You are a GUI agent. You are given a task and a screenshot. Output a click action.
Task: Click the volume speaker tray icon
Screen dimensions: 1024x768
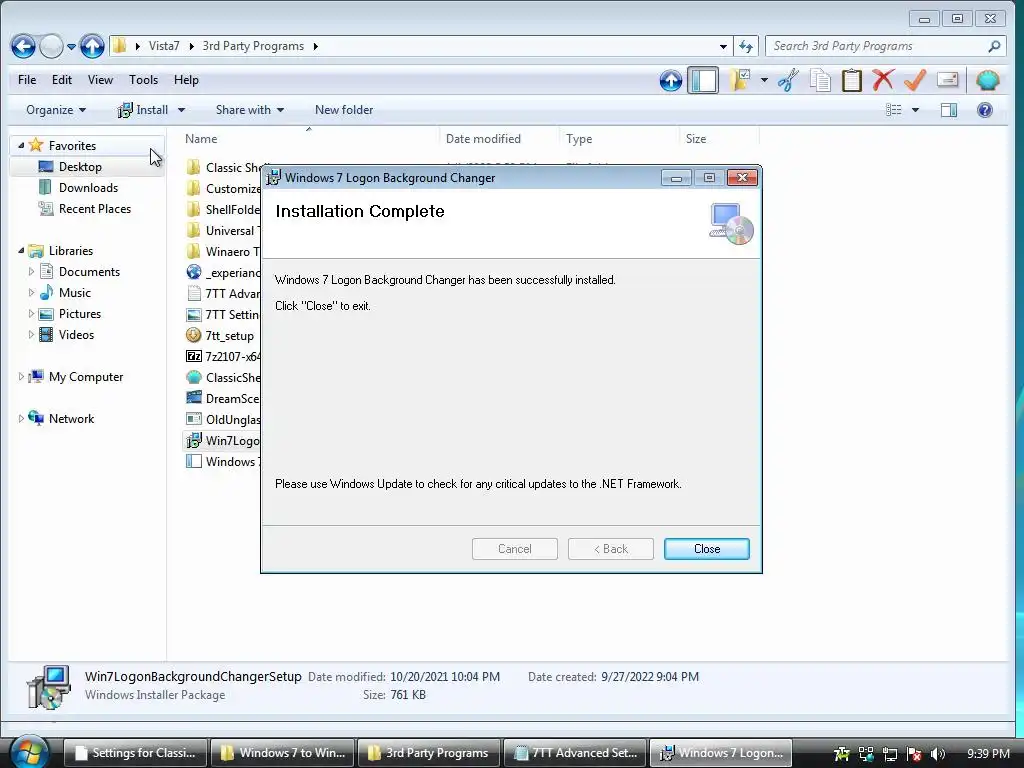tap(938, 754)
